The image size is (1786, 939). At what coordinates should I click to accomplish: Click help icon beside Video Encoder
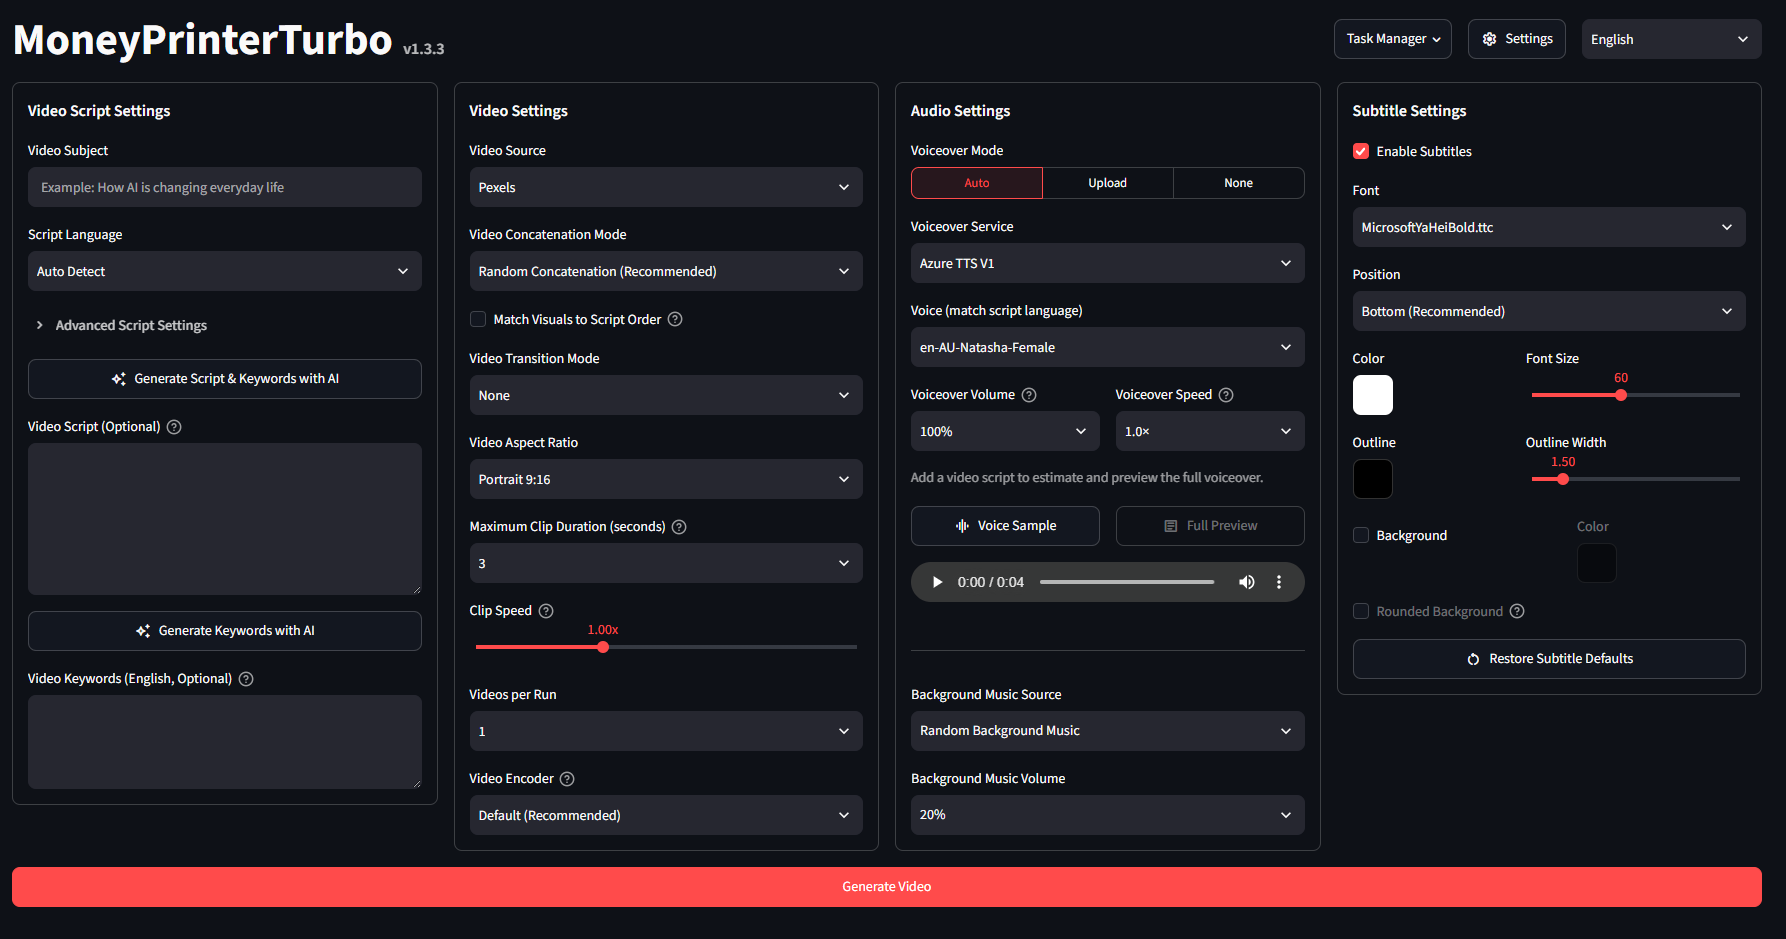tap(567, 779)
